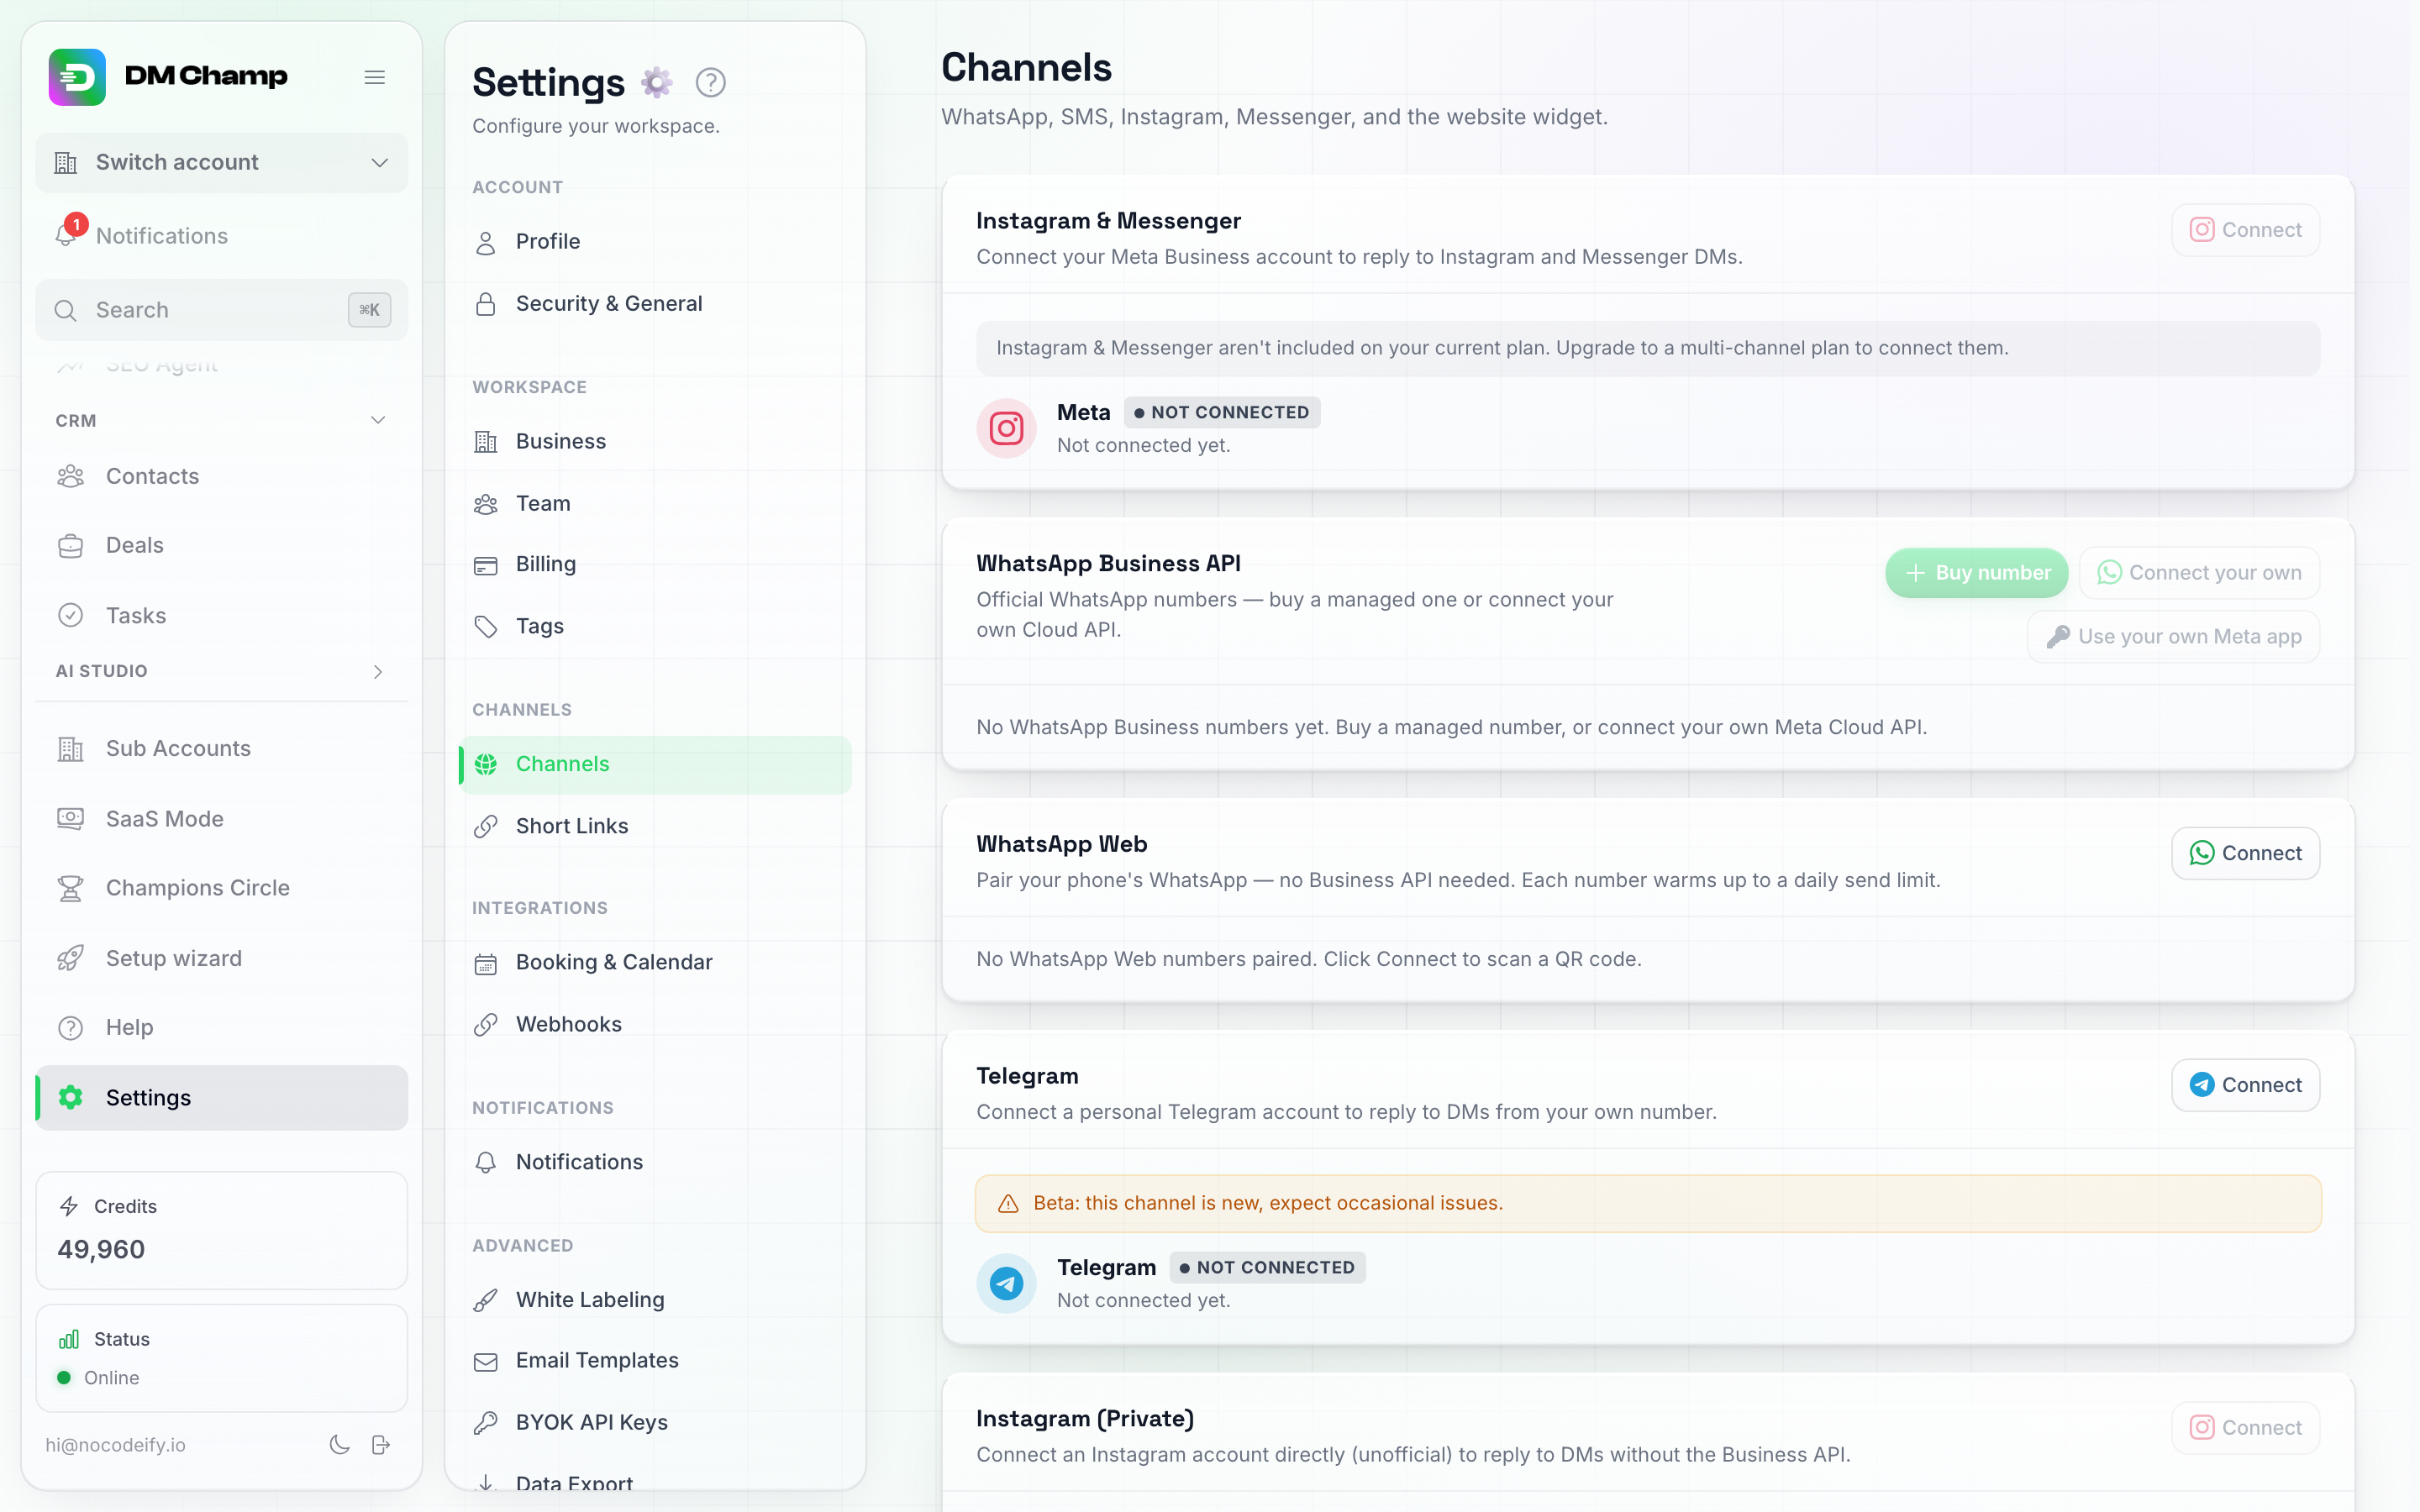The width and height of the screenshot is (2420, 1512).
Task: Open Webhooks settings
Action: click(655, 1024)
